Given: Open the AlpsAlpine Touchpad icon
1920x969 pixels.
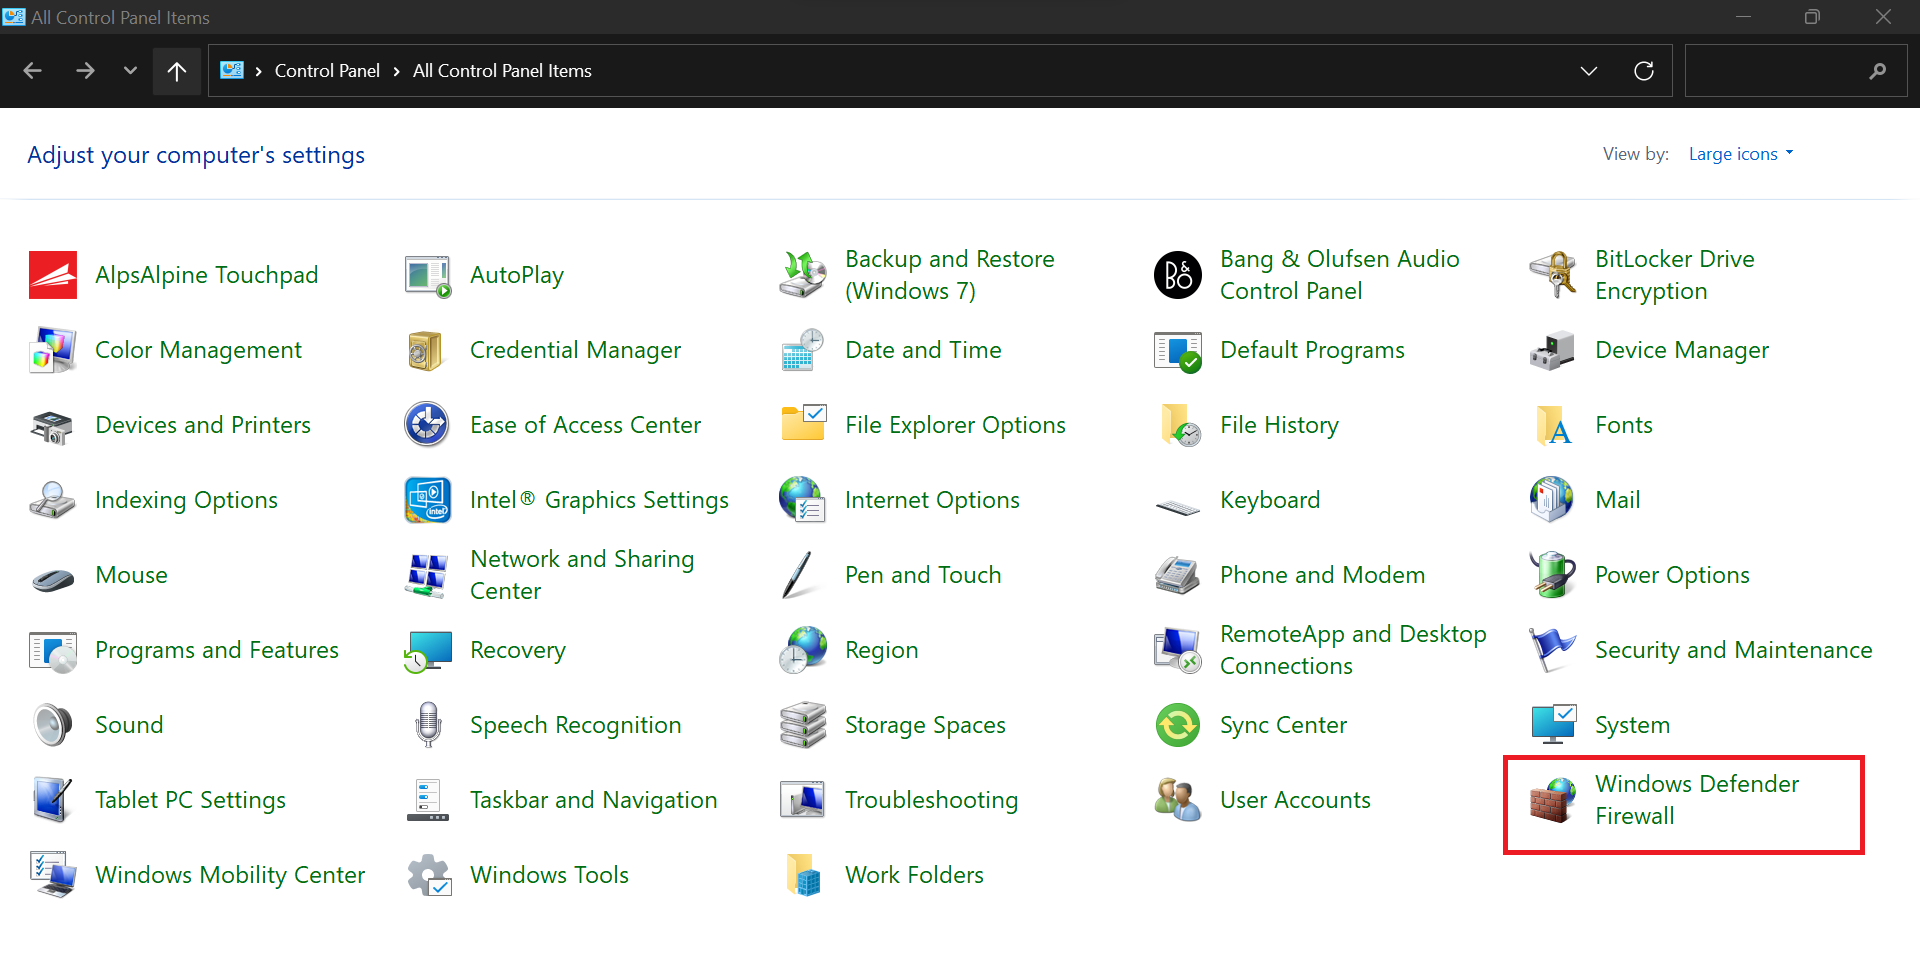Looking at the screenshot, I should pyautogui.click(x=53, y=275).
